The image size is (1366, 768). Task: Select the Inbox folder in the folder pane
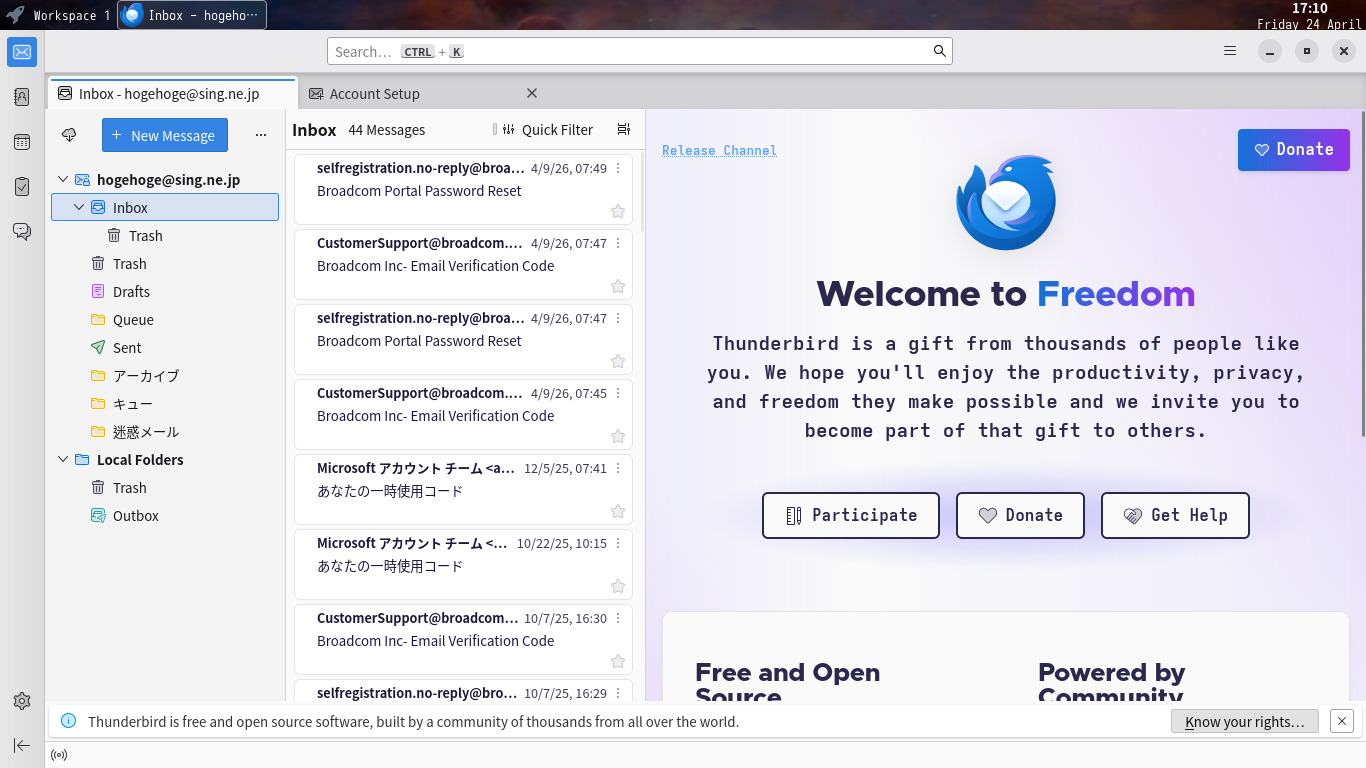tap(165, 208)
